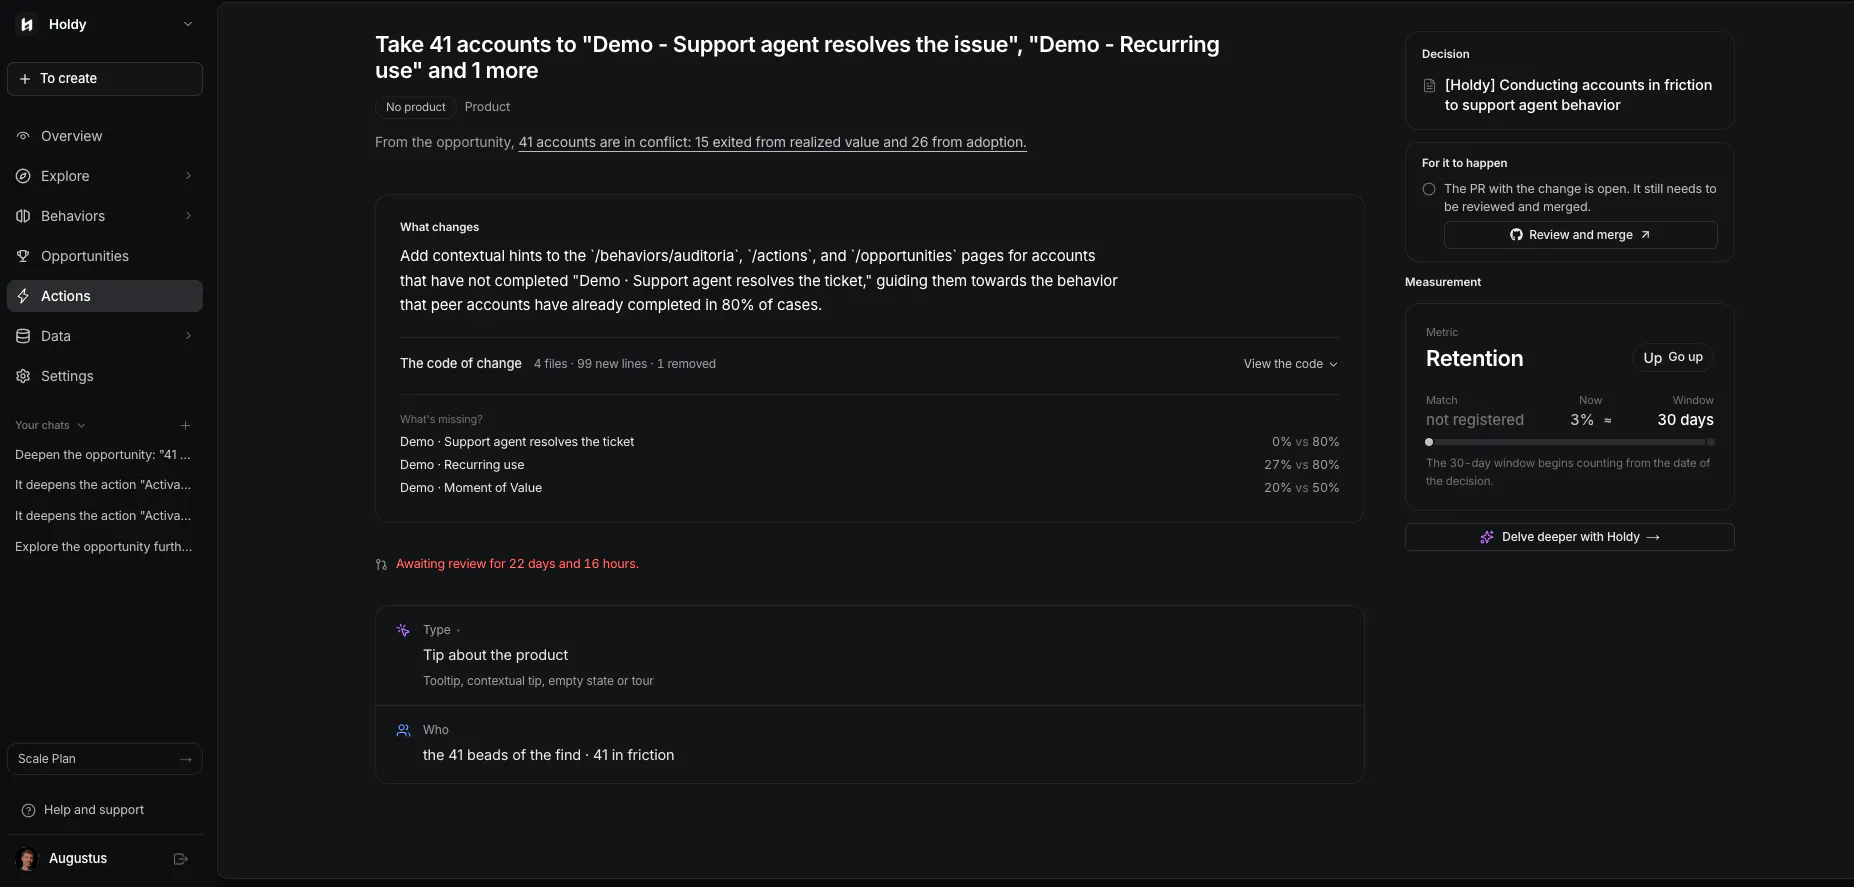Expand the Explore submenu chevron
Screen dimensions: 1854x887
[x=188, y=176]
